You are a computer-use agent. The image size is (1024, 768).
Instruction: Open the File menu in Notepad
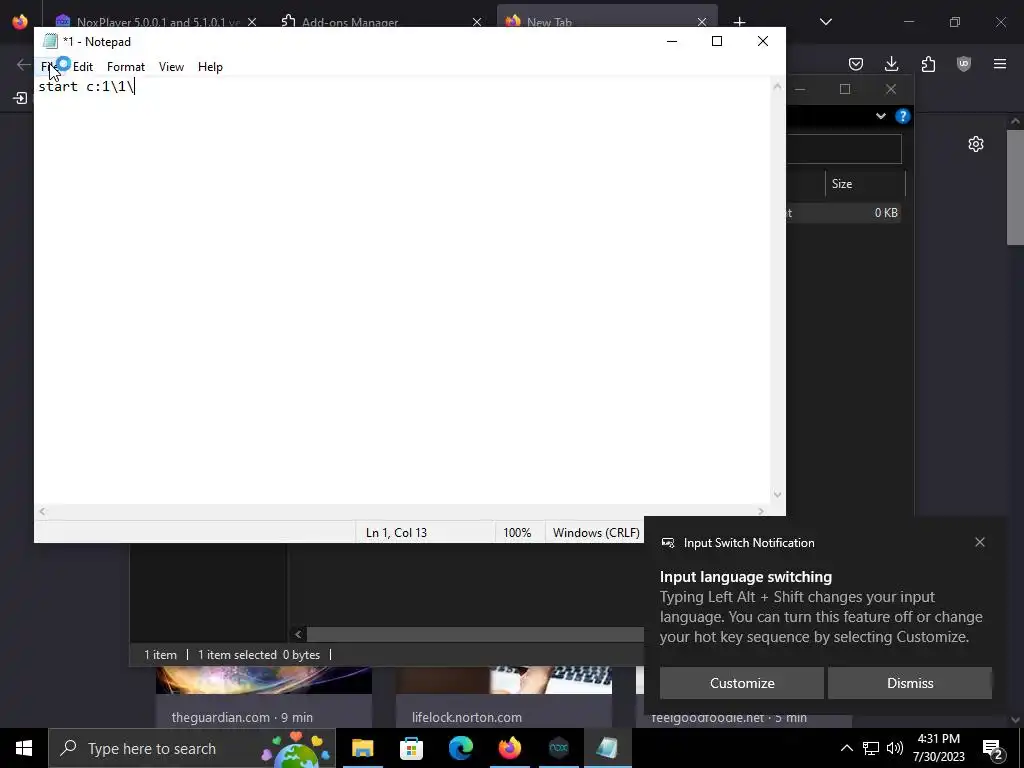click(49, 67)
